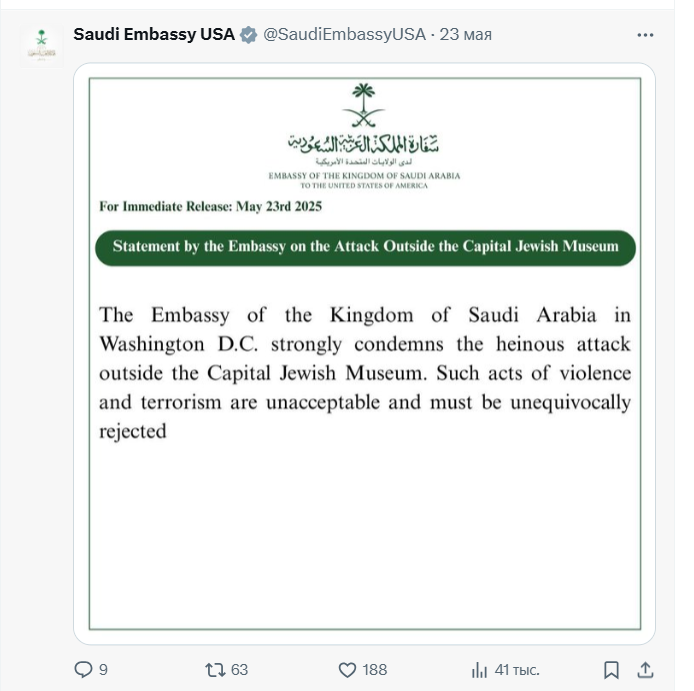Viewport: 694px width, 691px height.
Task: Click the like count 188
Action: [x=374, y=669]
